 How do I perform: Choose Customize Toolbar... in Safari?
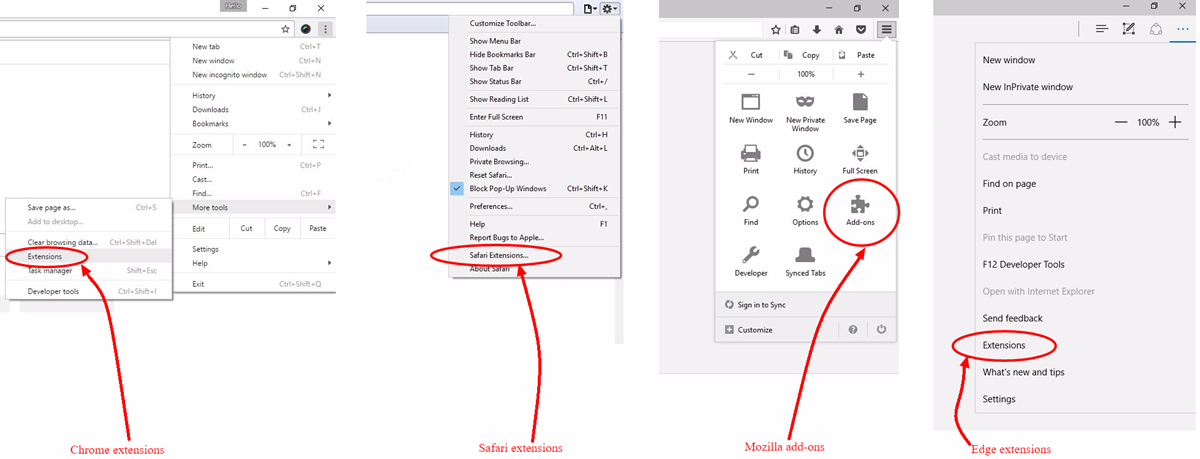pyautogui.click(x=502, y=22)
